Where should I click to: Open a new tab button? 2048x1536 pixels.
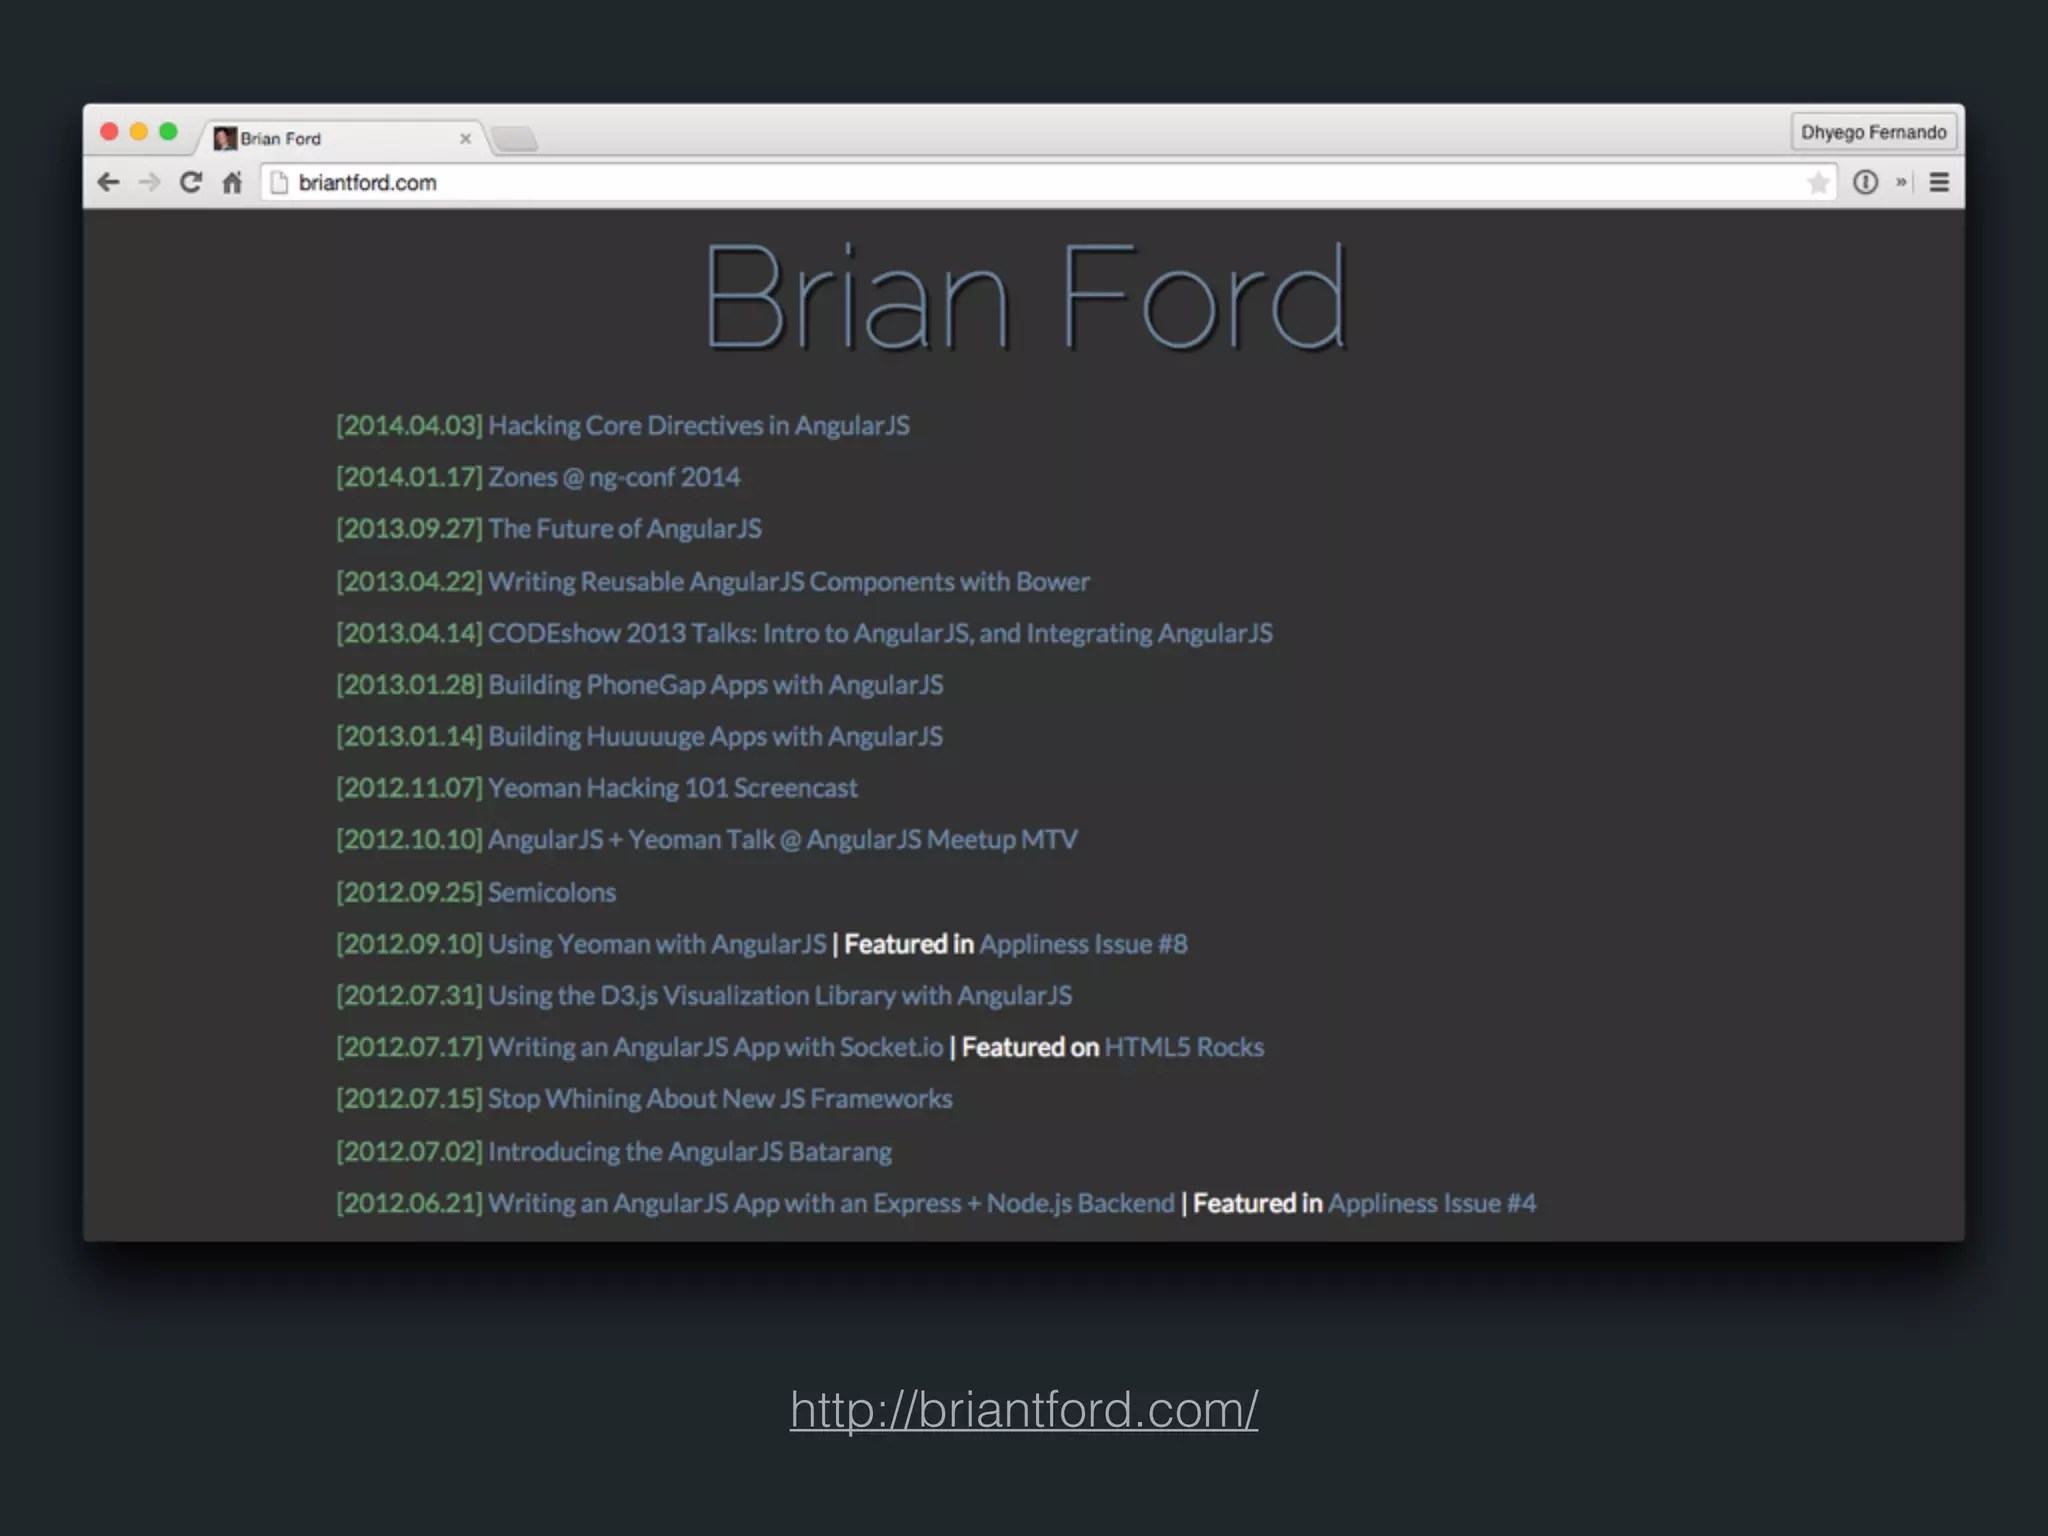pyautogui.click(x=516, y=139)
